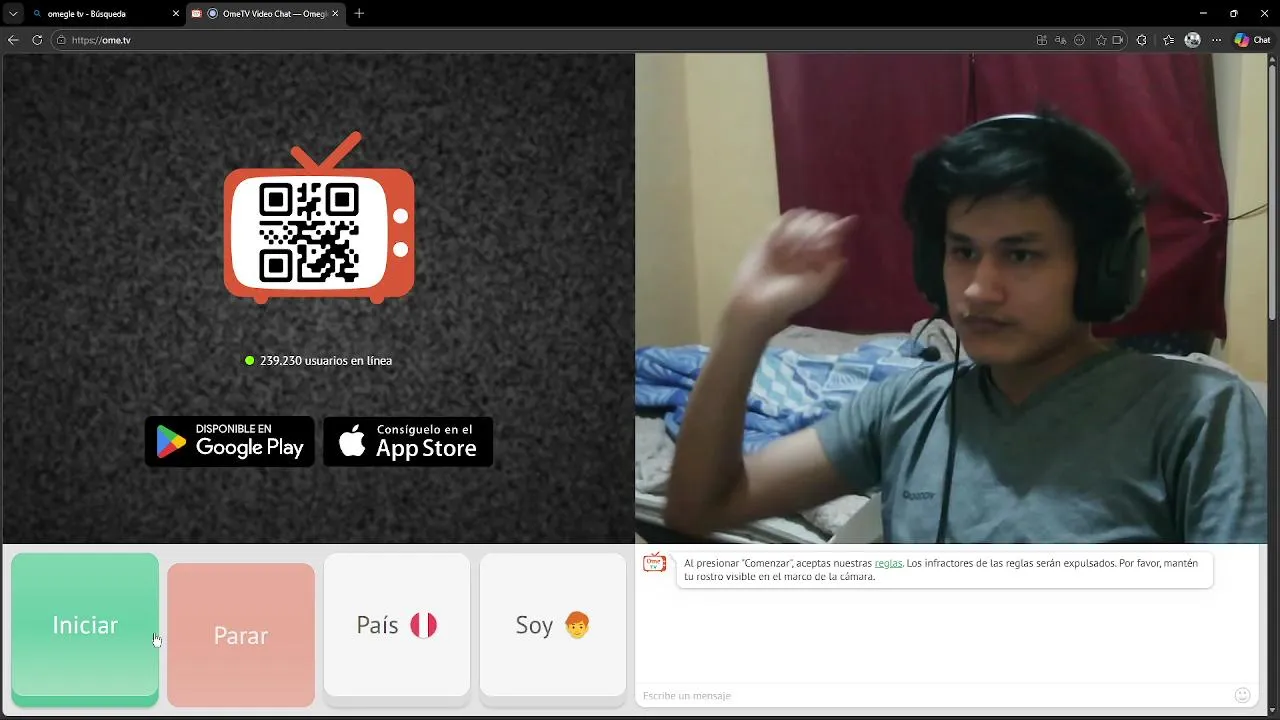This screenshot has height=720, width=1280.
Task: Click the boy emoji on Soy
Action: (x=577, y=626)
